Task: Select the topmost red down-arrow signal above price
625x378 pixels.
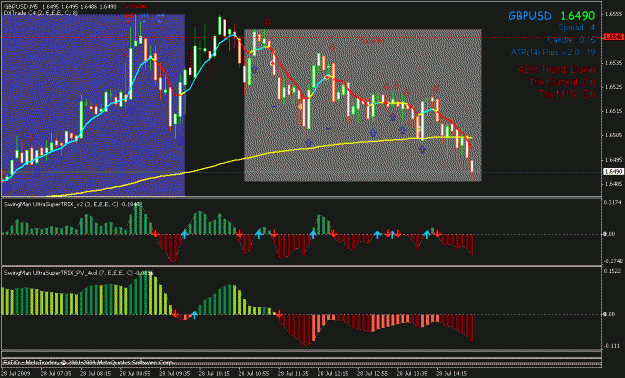Action: click(x=268, y=23)
